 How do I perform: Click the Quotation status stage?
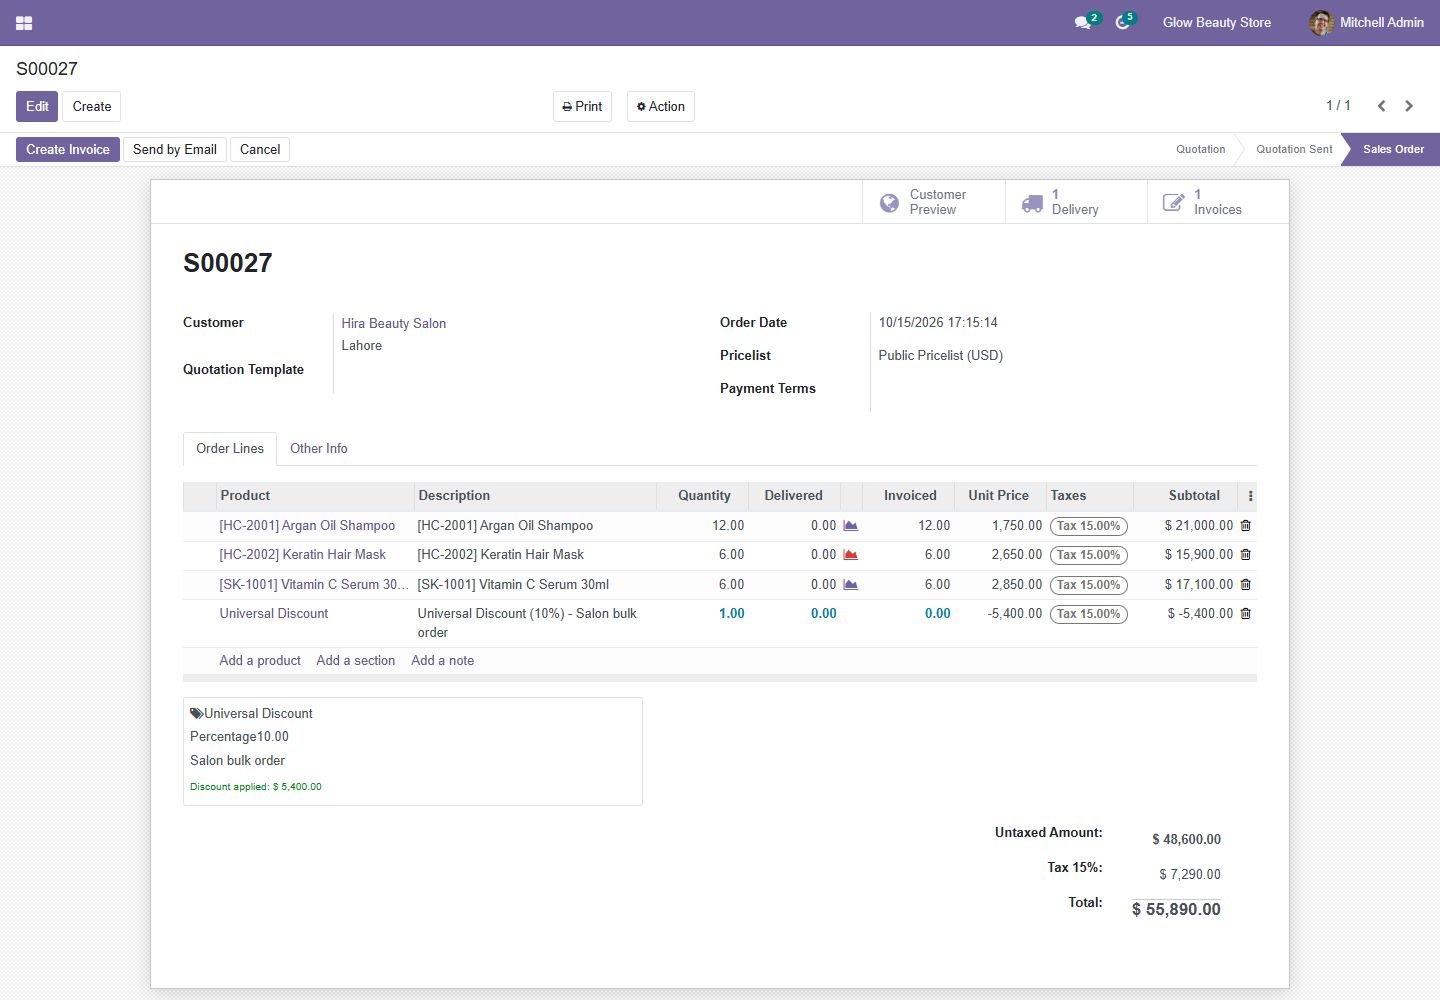pos(1200,149)
